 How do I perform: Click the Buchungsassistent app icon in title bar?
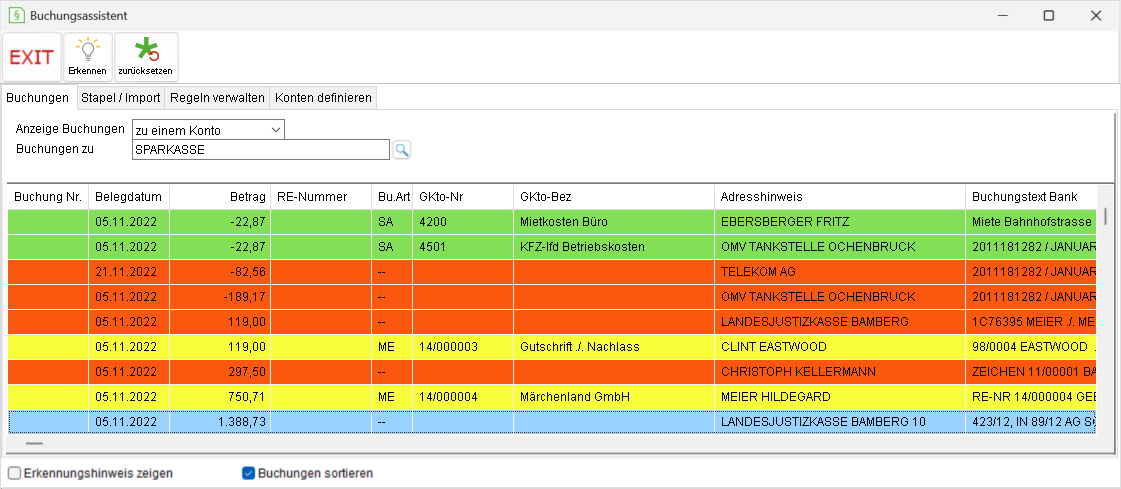[16, 15]
